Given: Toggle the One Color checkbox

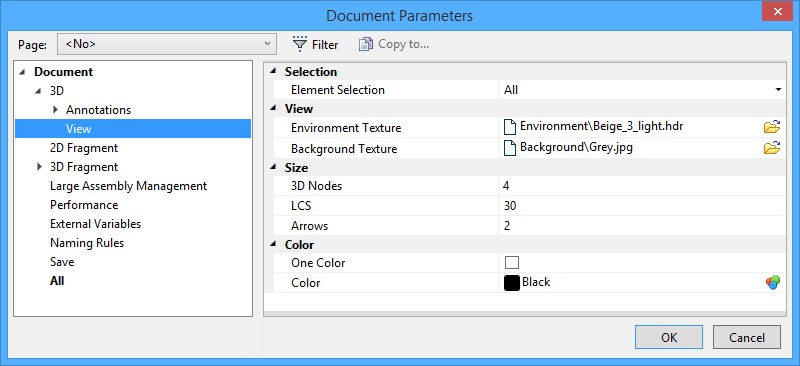Looking at the screenshot, I should click(512, 262).
